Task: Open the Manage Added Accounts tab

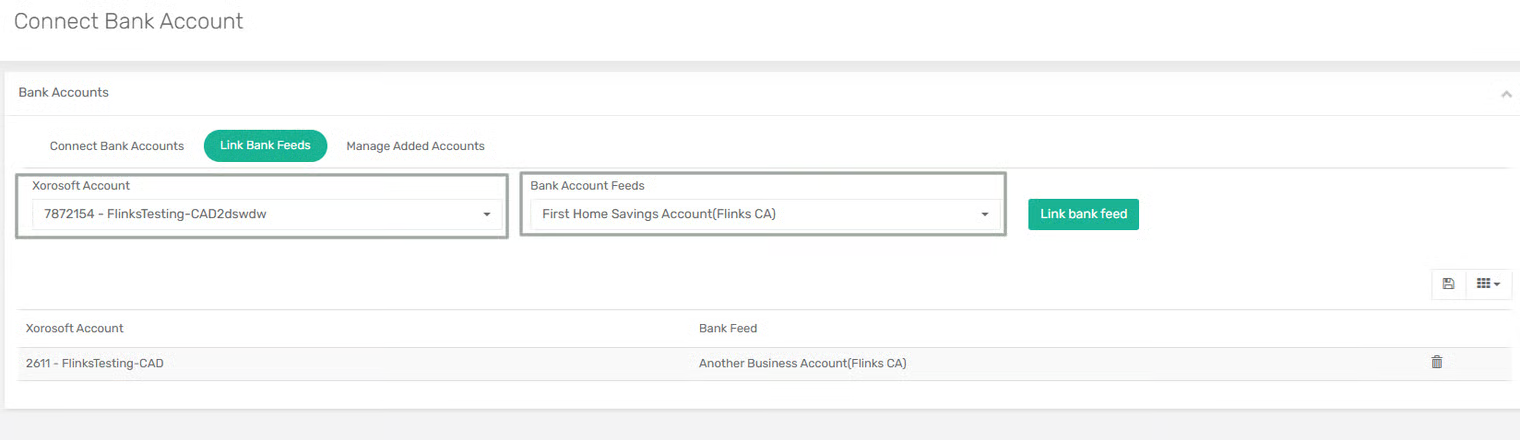Action: [x=415, y=146]
